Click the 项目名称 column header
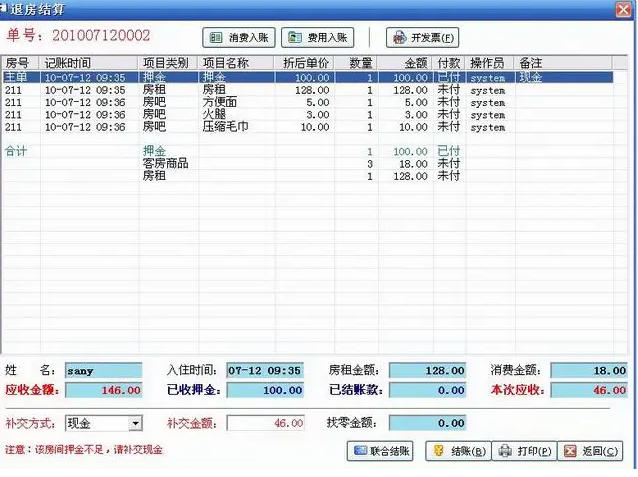This screenshot has height=477, width=638. point(236,63)
